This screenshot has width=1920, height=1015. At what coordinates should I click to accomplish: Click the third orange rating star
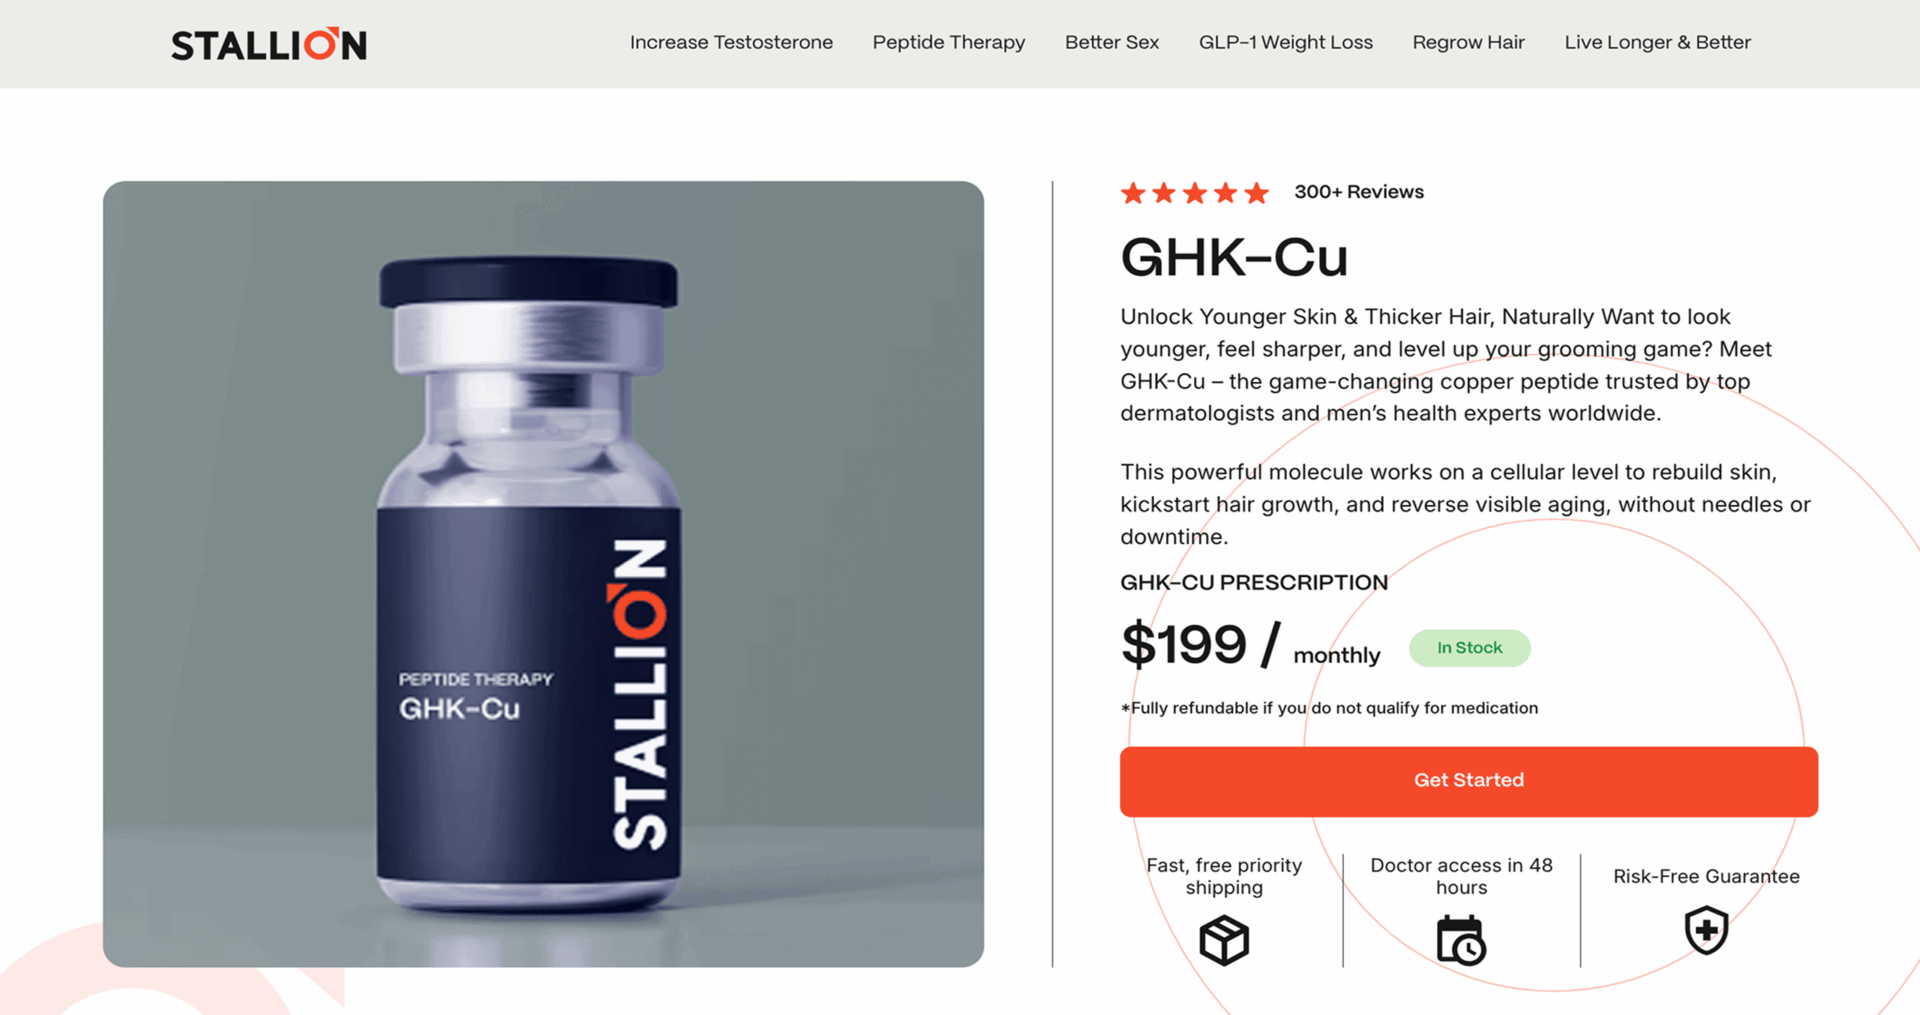tap(1195, 193)
